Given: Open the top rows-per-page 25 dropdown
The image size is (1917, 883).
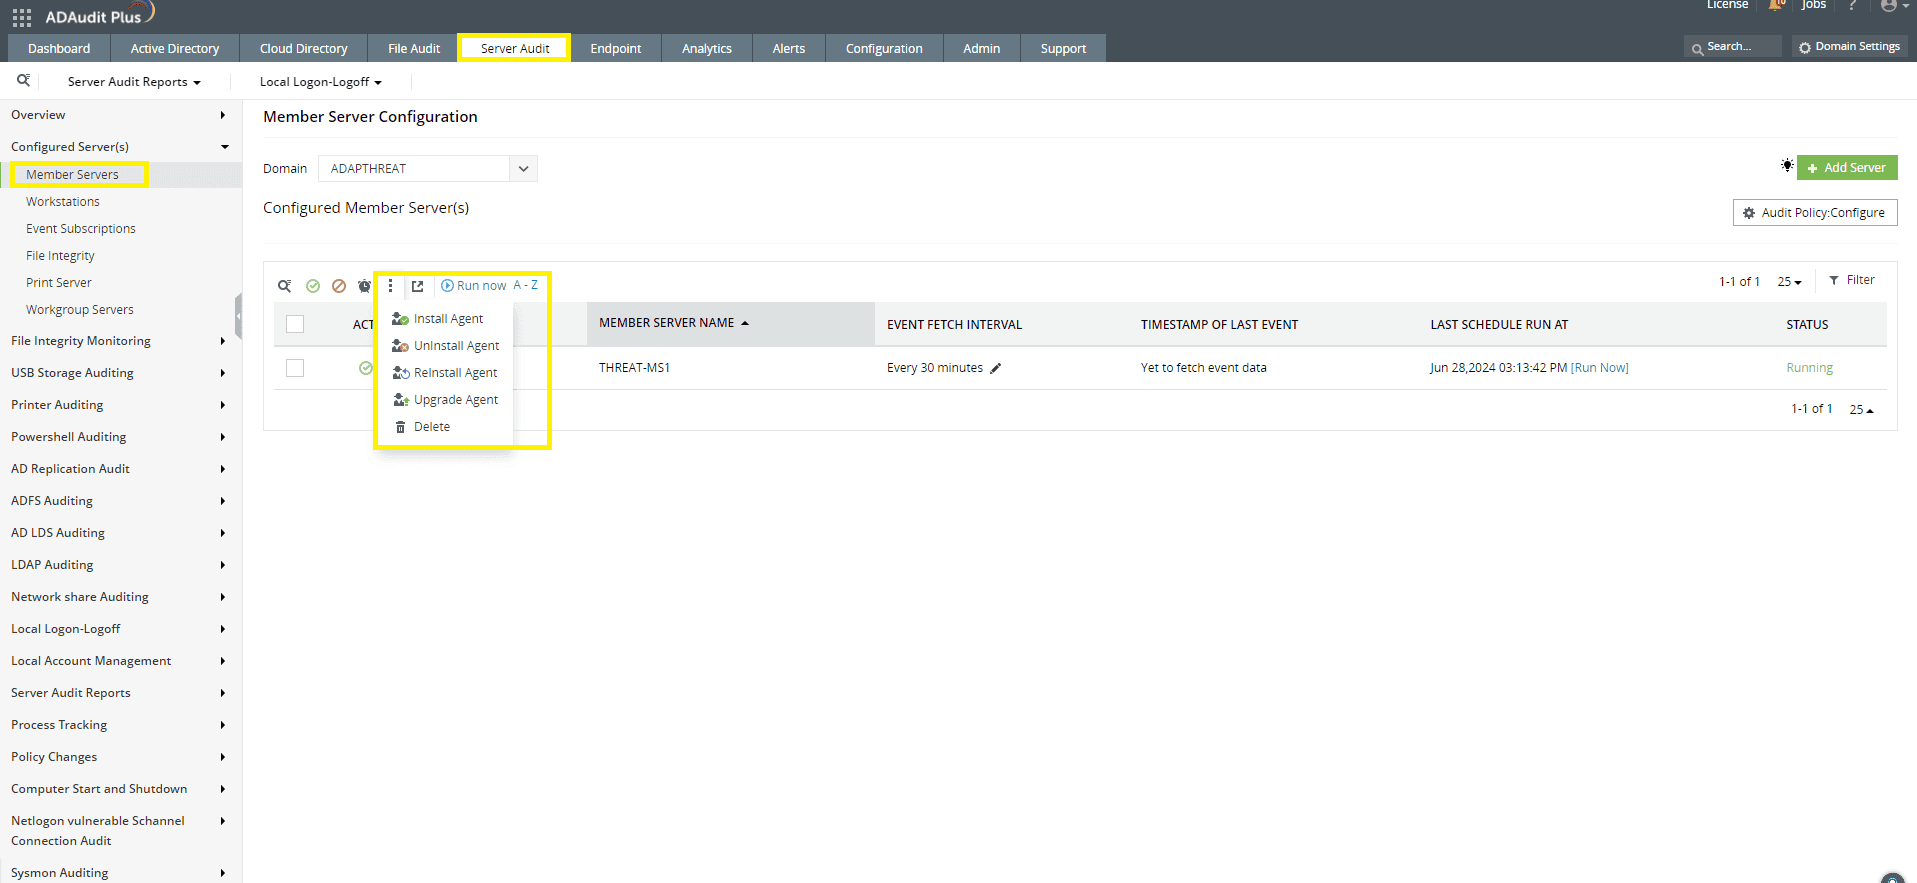Looking at the screenshot, I should [x=1789, y=282].
